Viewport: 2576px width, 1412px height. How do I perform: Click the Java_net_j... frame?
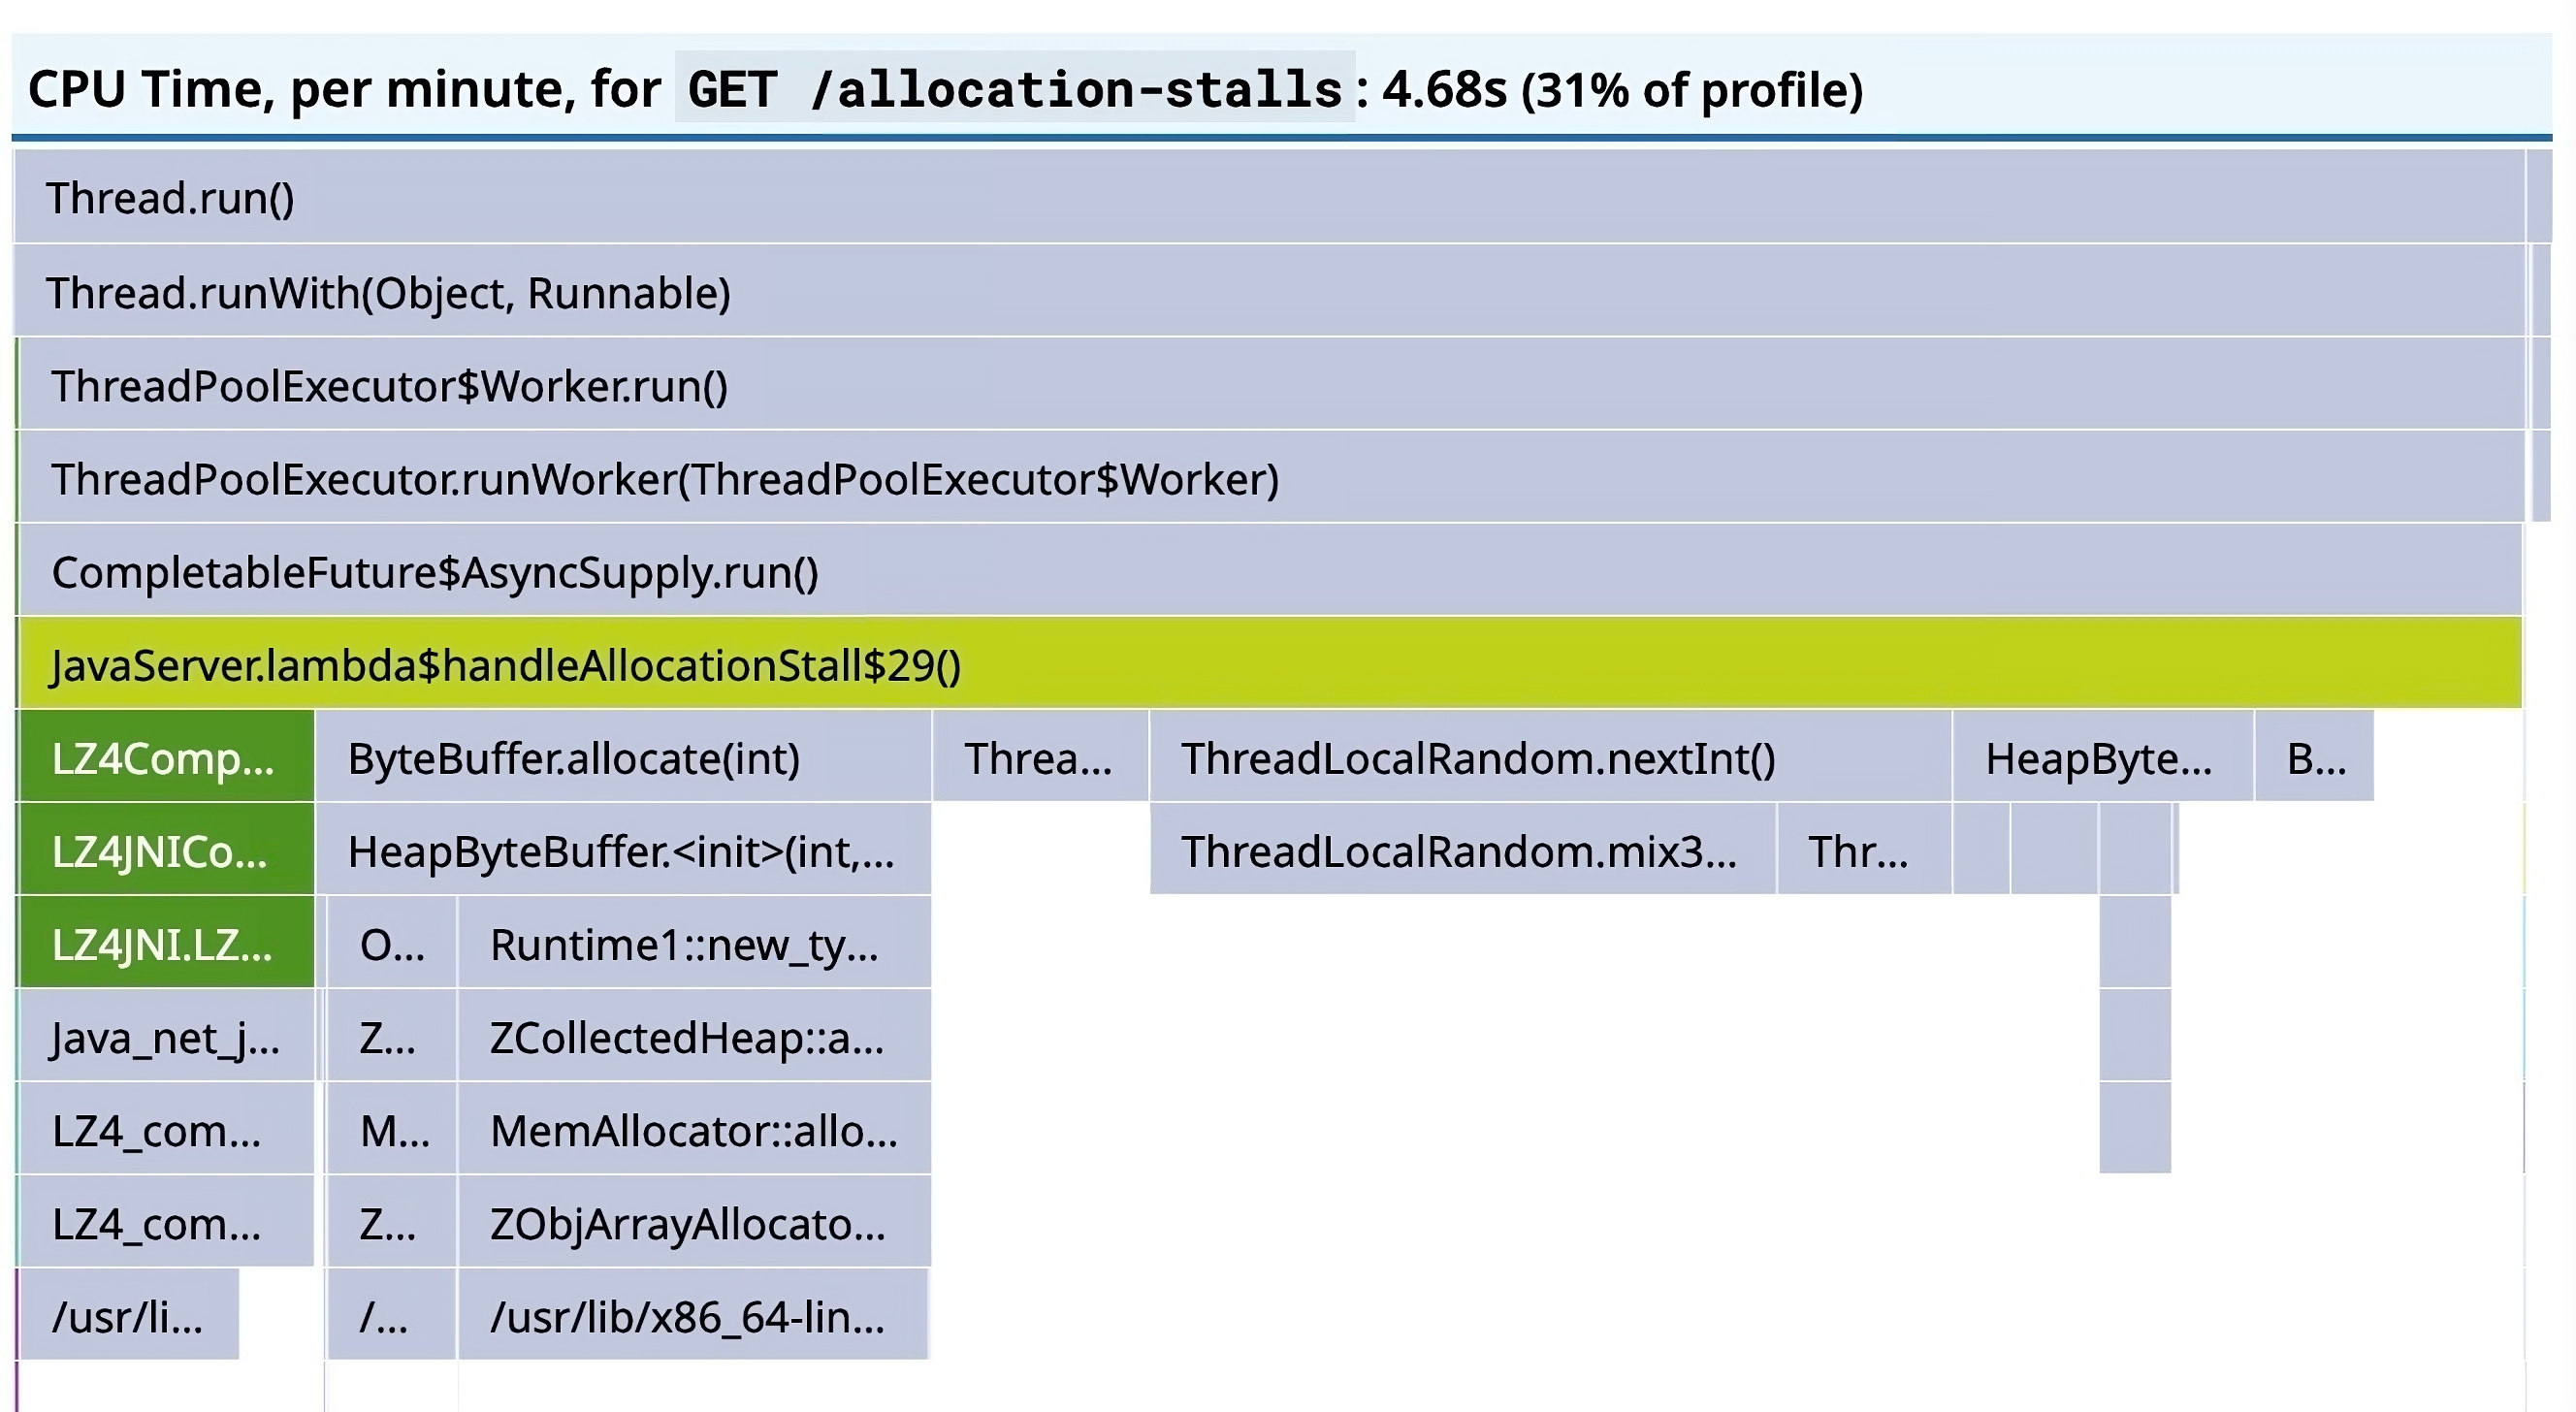(165, 1038)
